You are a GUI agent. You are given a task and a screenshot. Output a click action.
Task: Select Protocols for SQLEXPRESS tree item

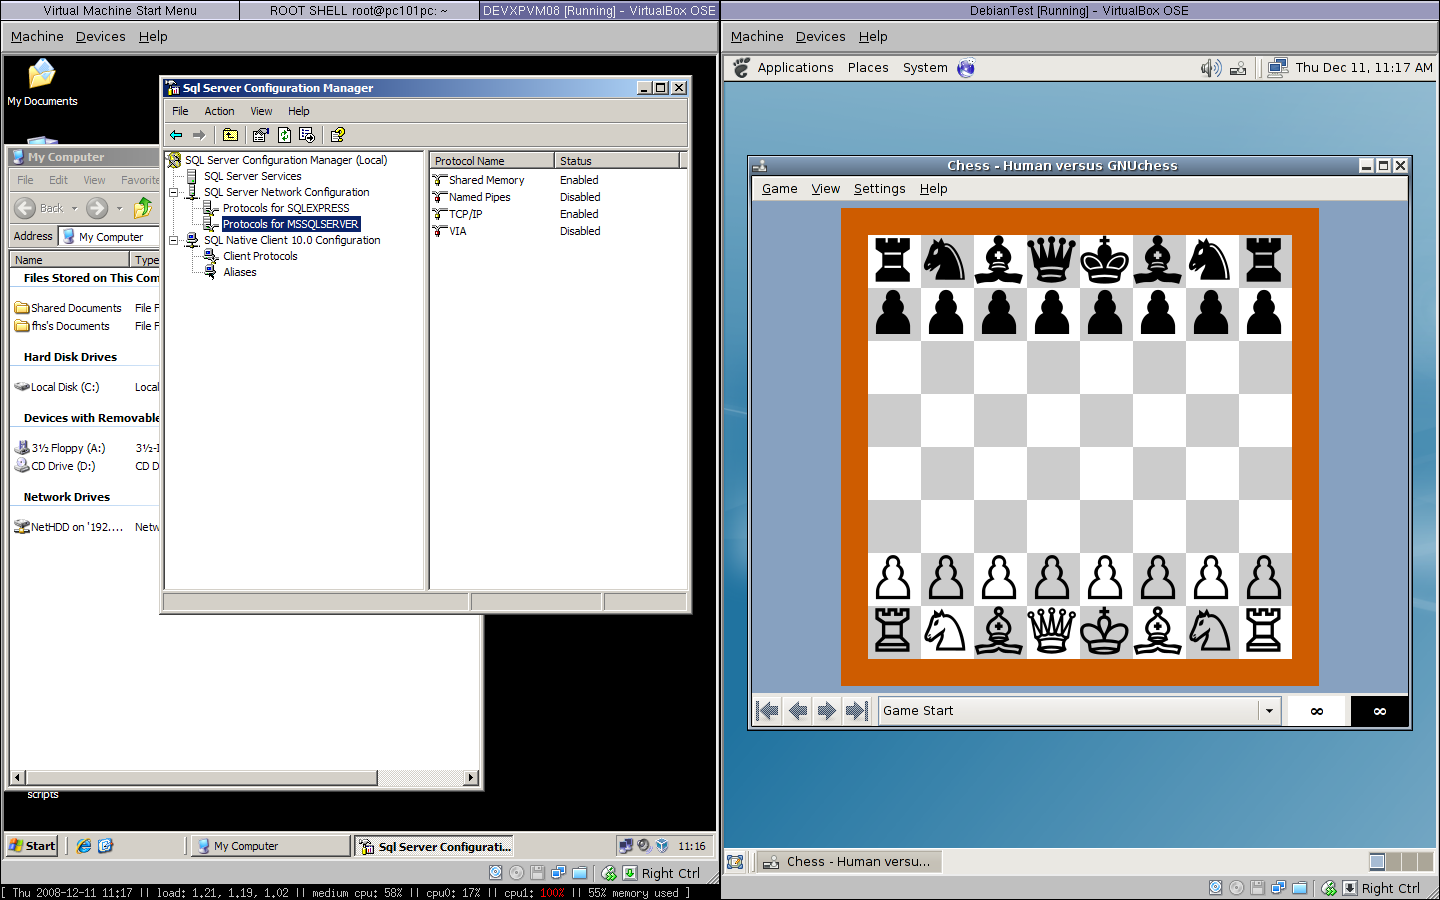[x=286, y=208]
